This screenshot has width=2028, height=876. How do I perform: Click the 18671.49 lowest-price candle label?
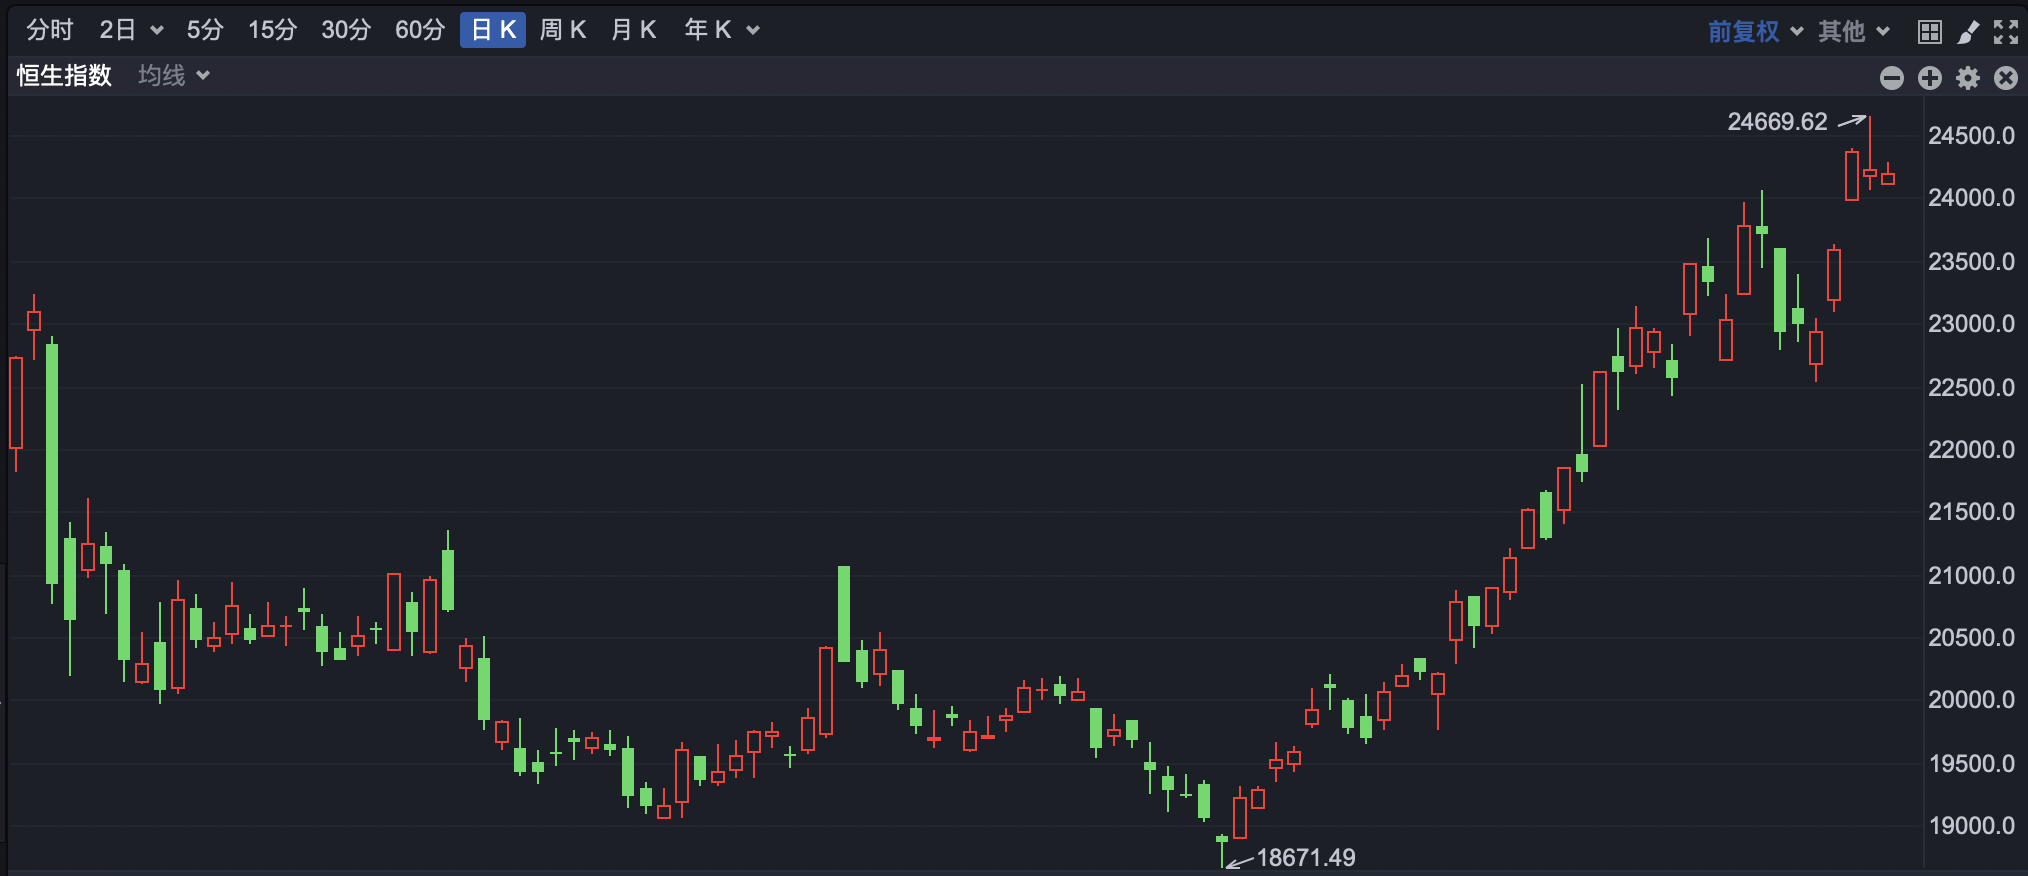(x=1305, y=857)
